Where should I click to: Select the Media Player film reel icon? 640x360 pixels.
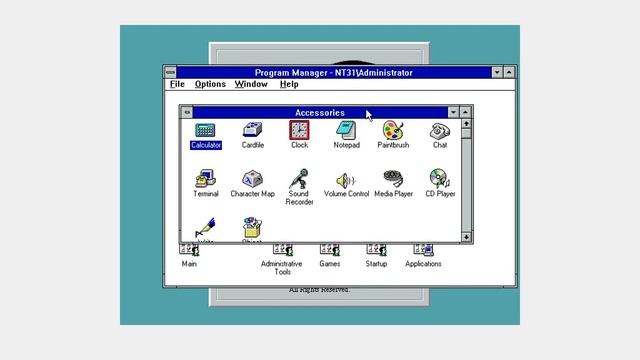click(393, 179)
